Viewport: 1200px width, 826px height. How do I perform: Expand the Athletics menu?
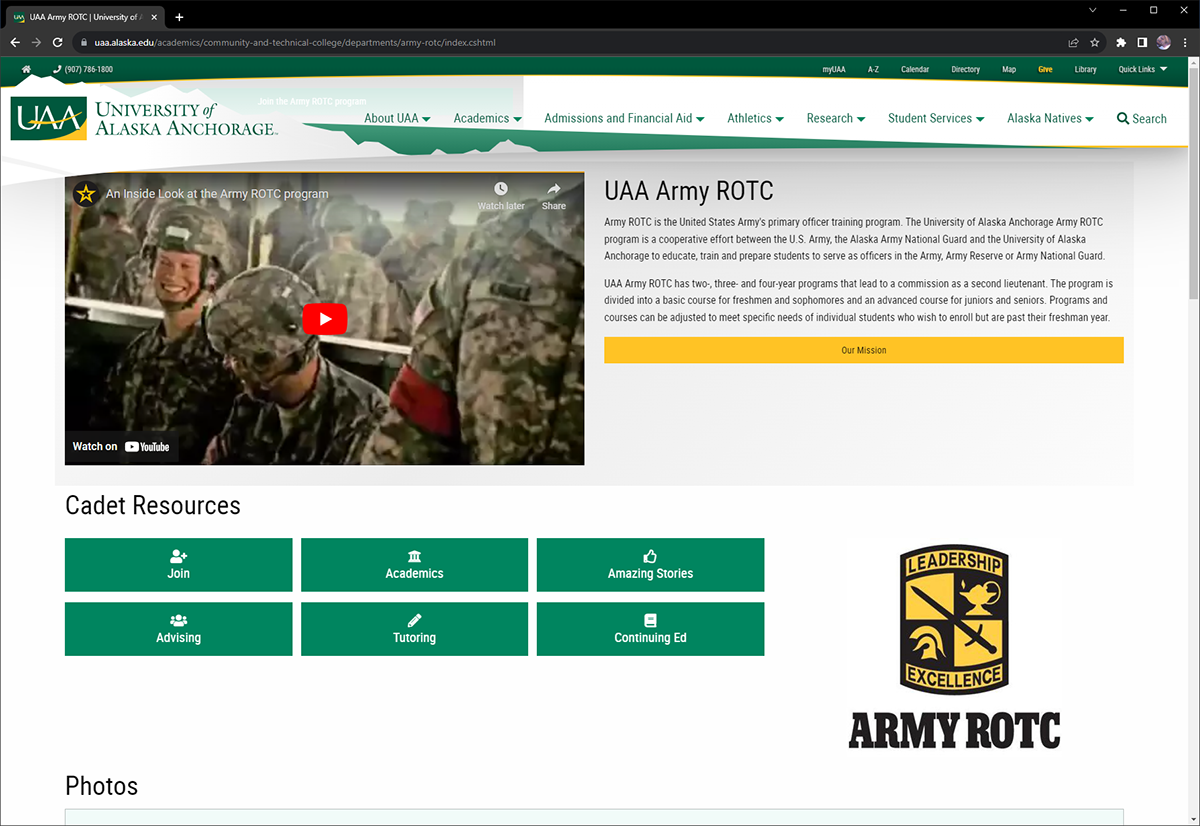click(755, 118)
